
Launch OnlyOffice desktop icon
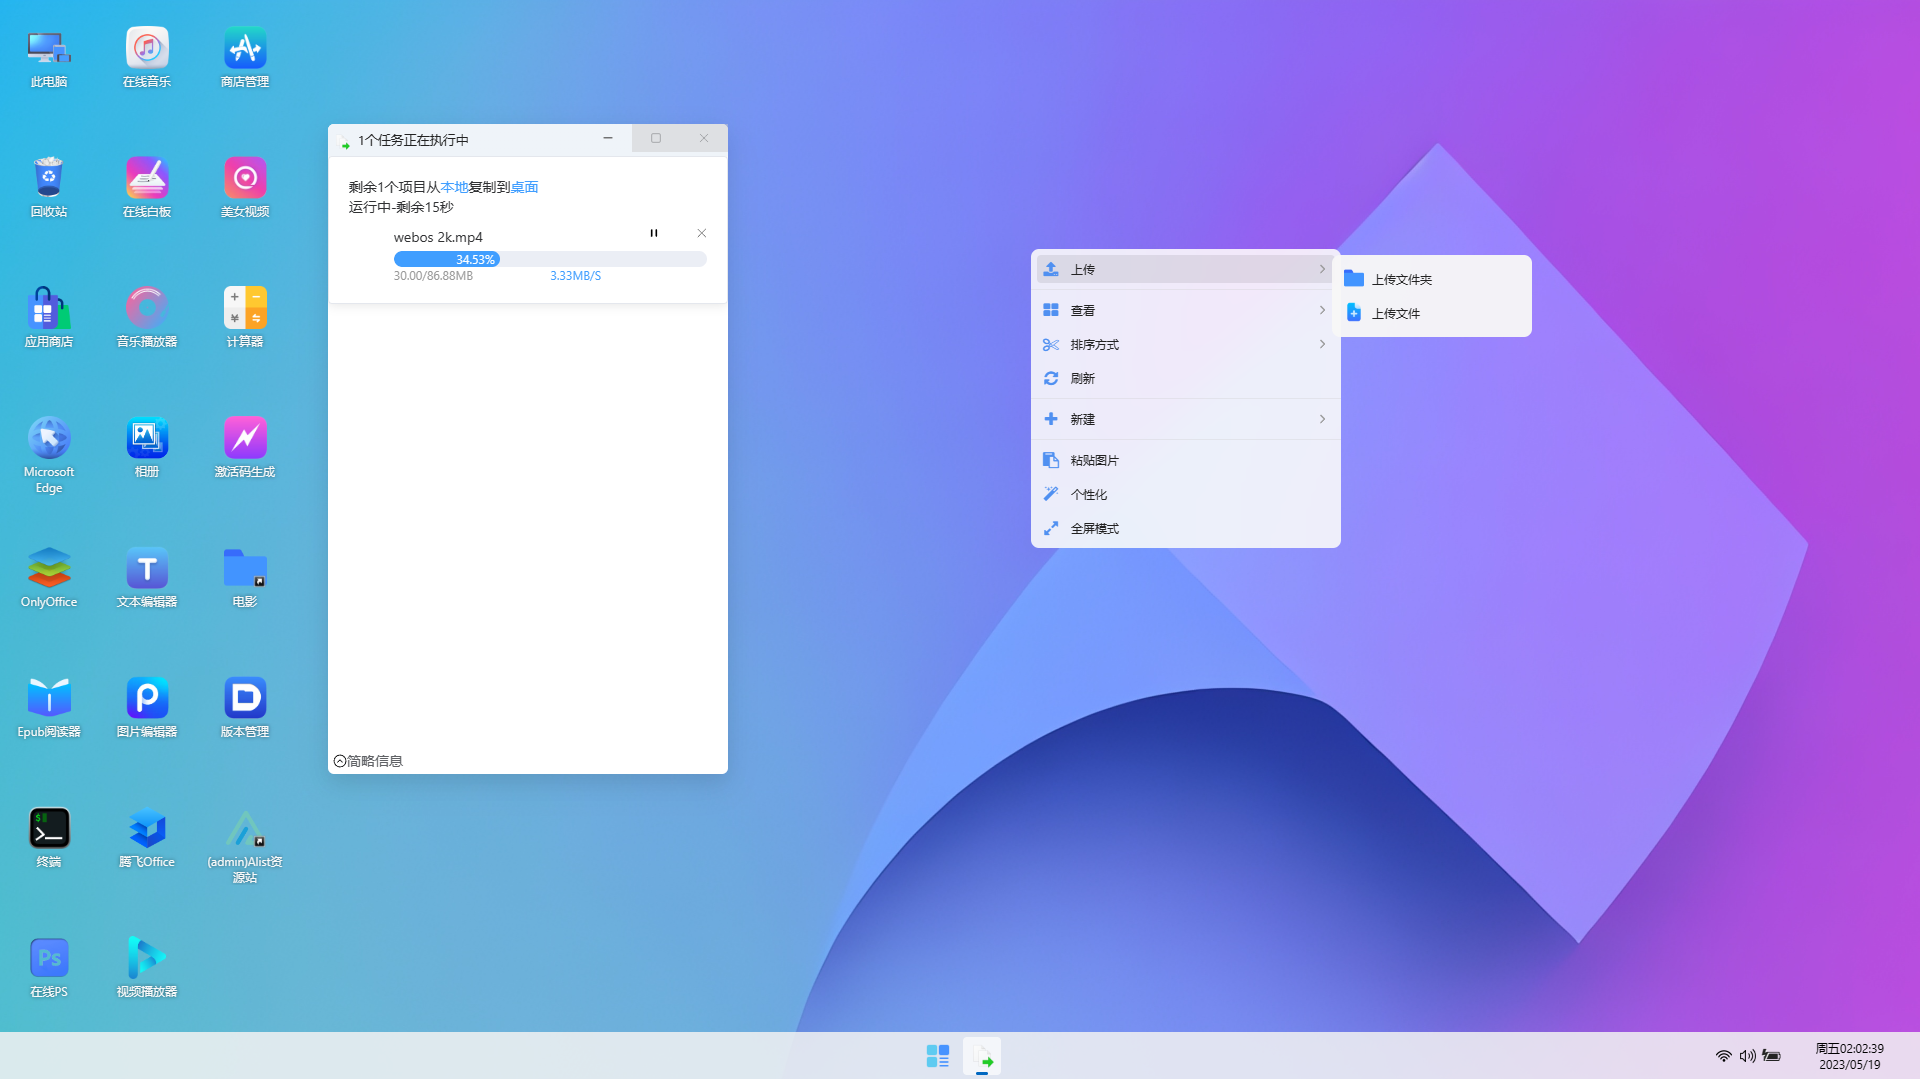49,578
